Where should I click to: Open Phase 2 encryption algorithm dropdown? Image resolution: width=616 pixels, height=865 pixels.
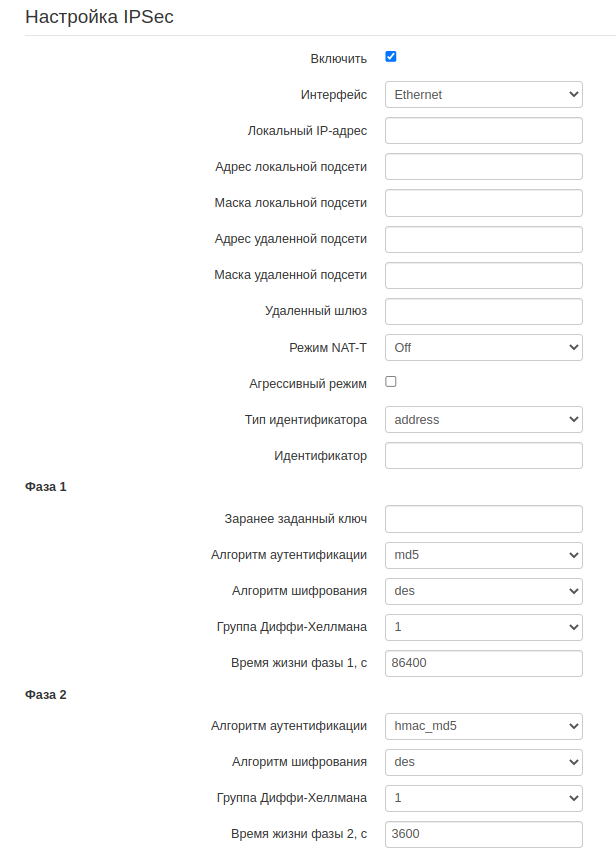point(483,762)
